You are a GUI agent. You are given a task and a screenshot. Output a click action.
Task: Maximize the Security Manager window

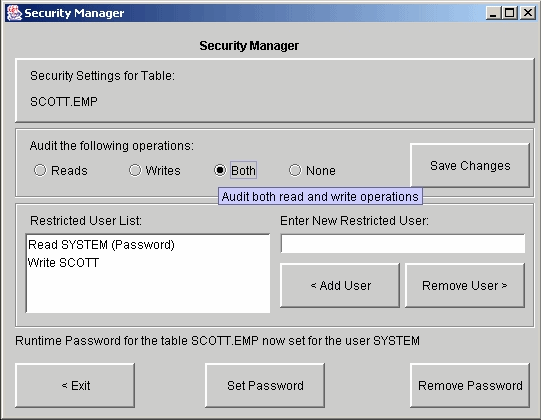pos(510,13)
